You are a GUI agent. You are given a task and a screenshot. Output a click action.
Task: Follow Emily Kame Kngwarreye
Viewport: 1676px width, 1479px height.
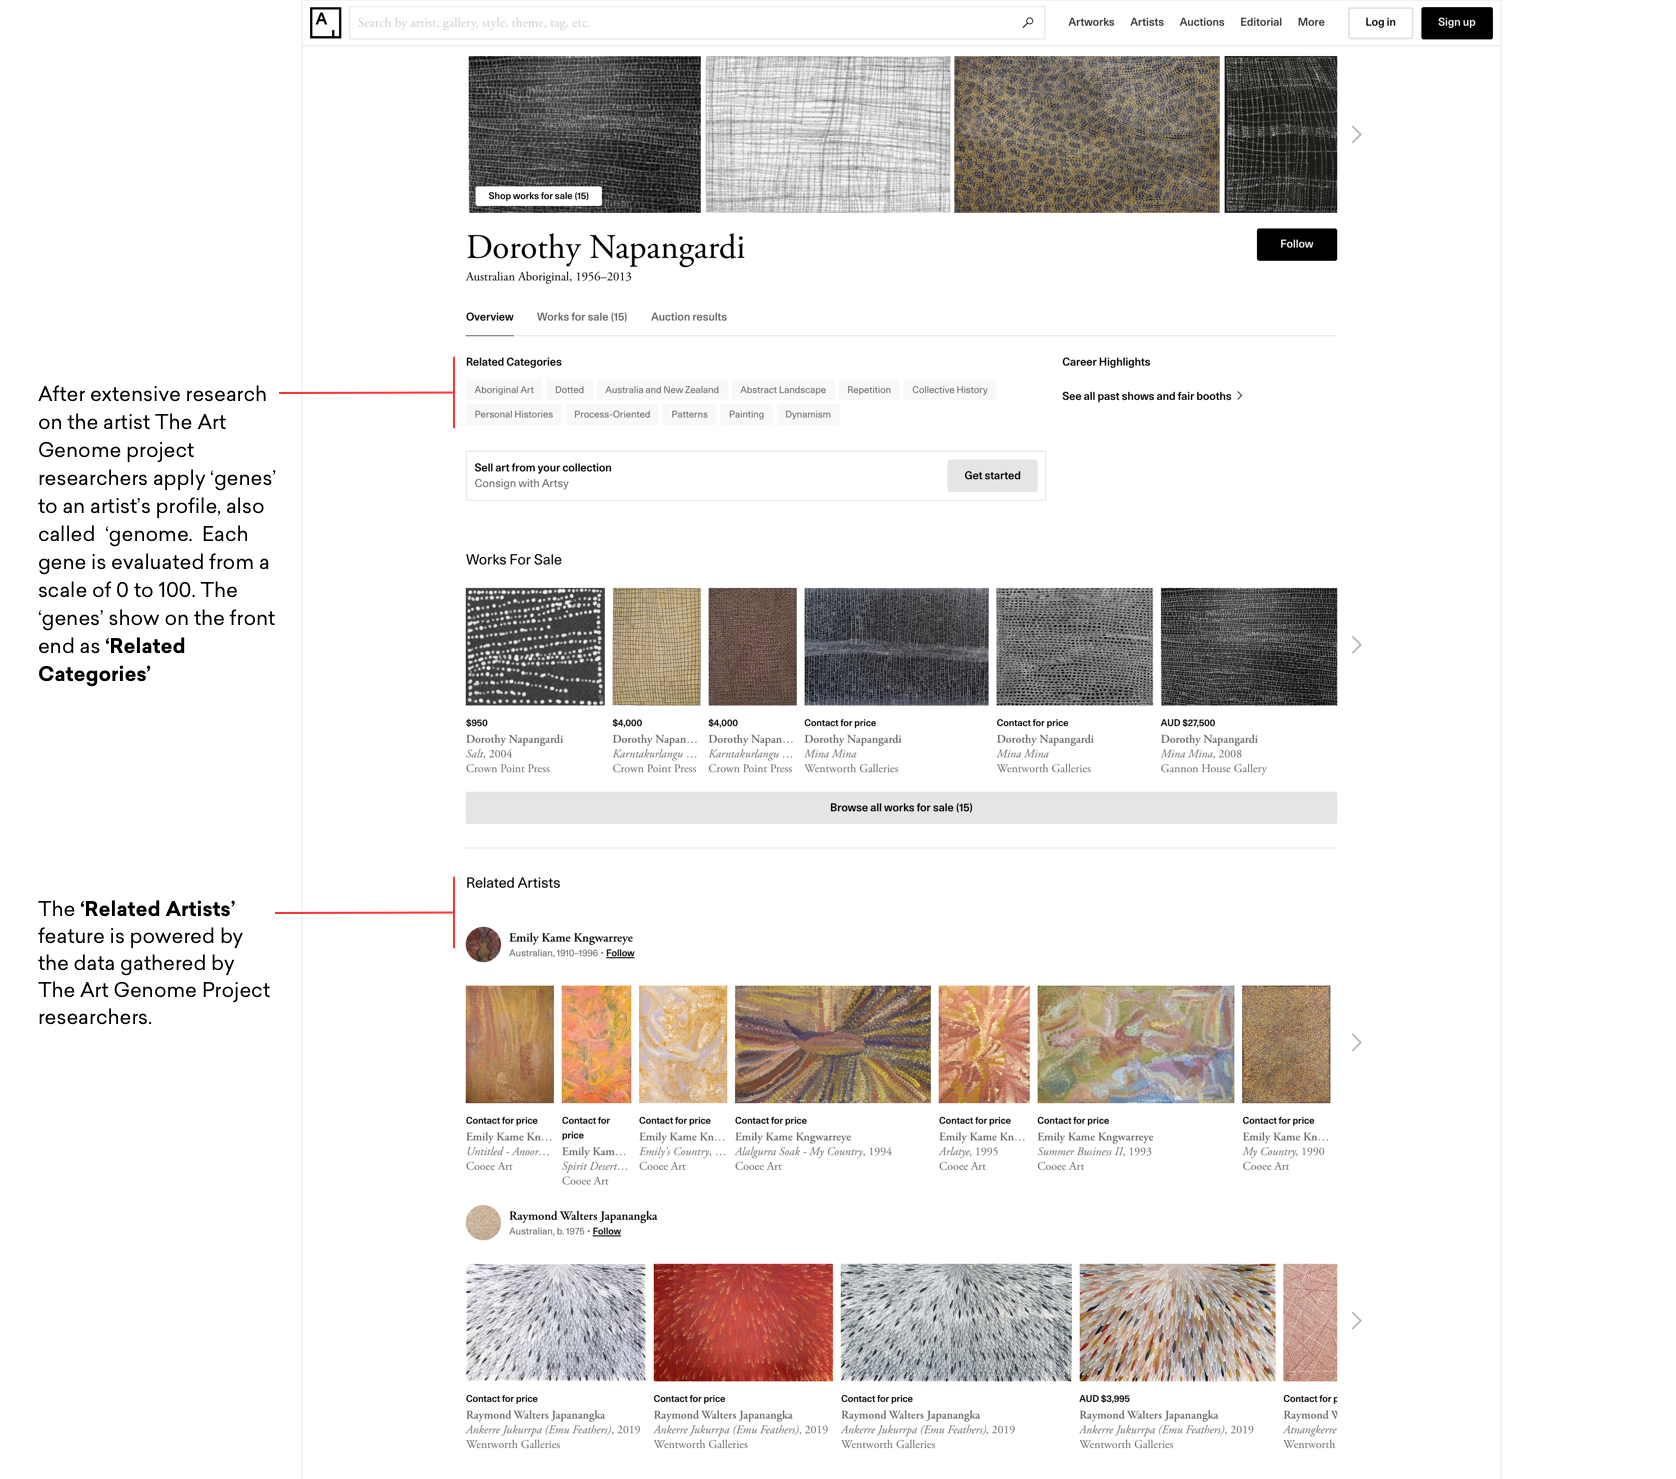[620, 953]
